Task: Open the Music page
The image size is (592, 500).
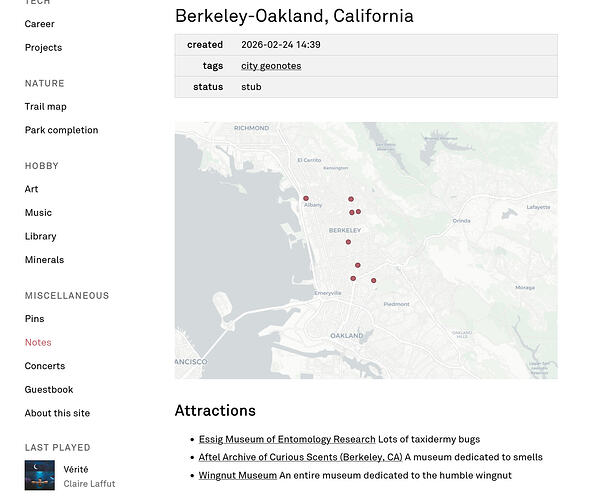Action: pos(38,213)
